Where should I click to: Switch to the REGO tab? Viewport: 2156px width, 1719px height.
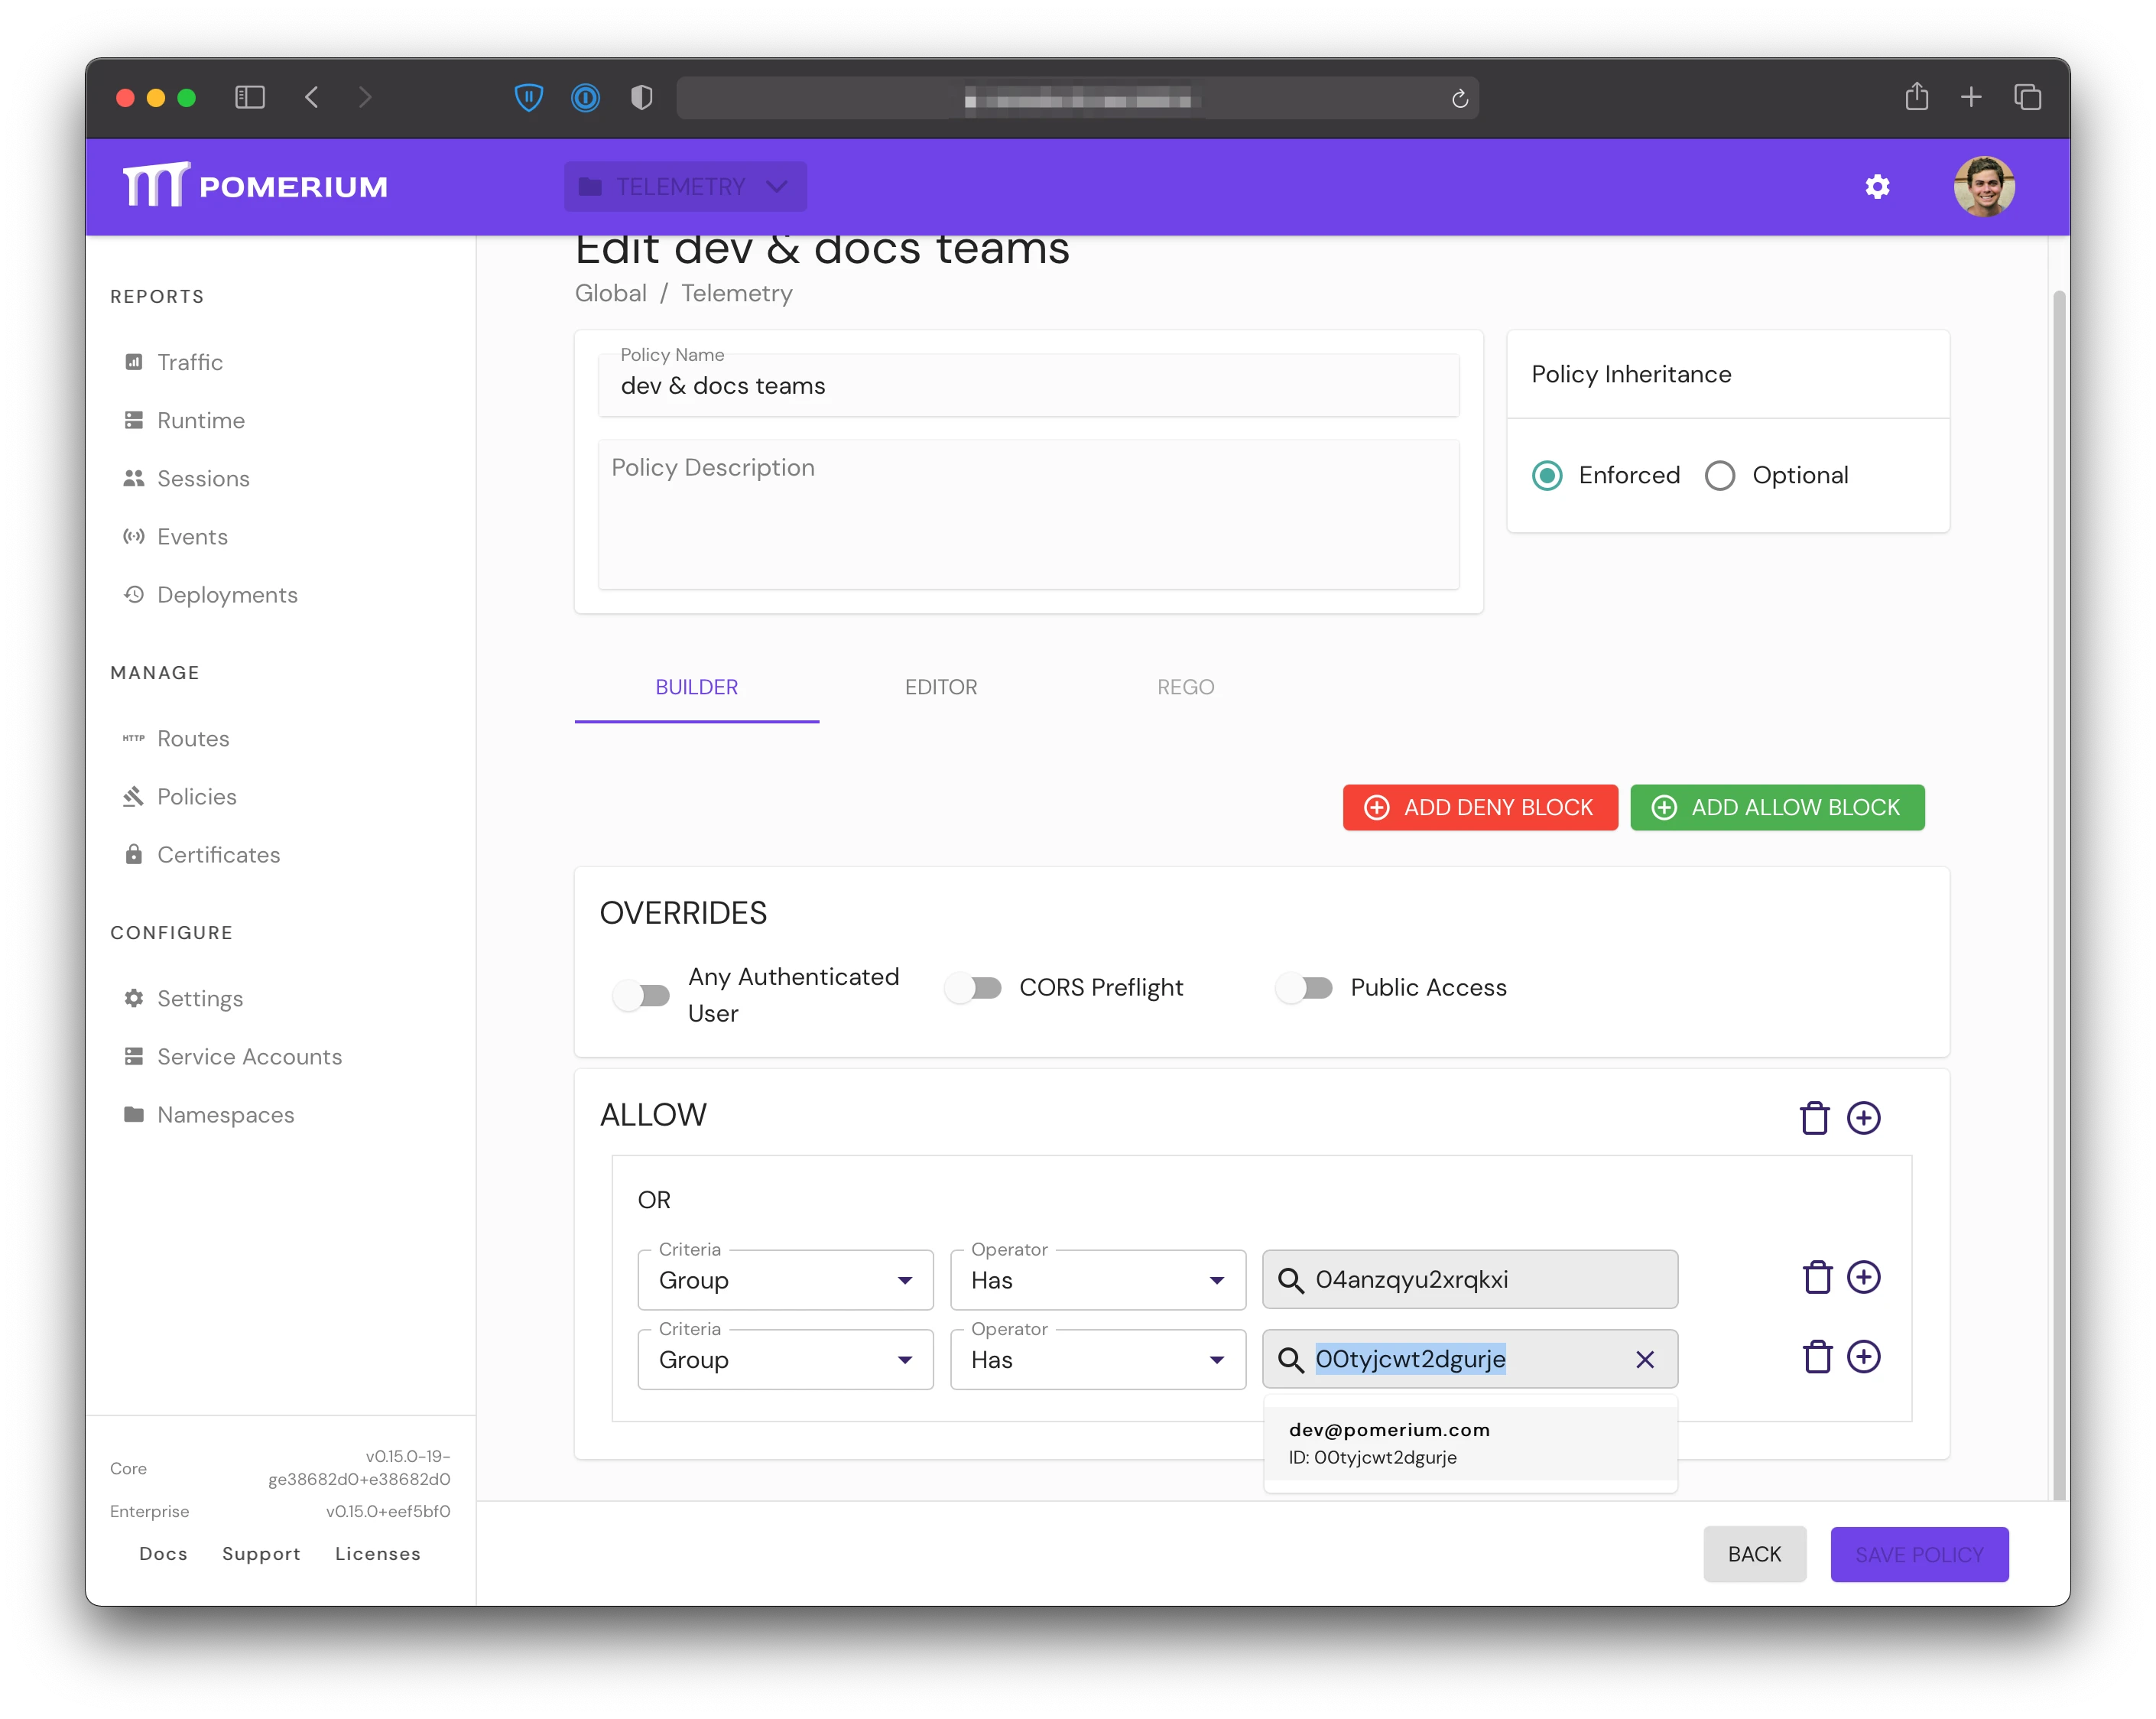pos(1185,687)
